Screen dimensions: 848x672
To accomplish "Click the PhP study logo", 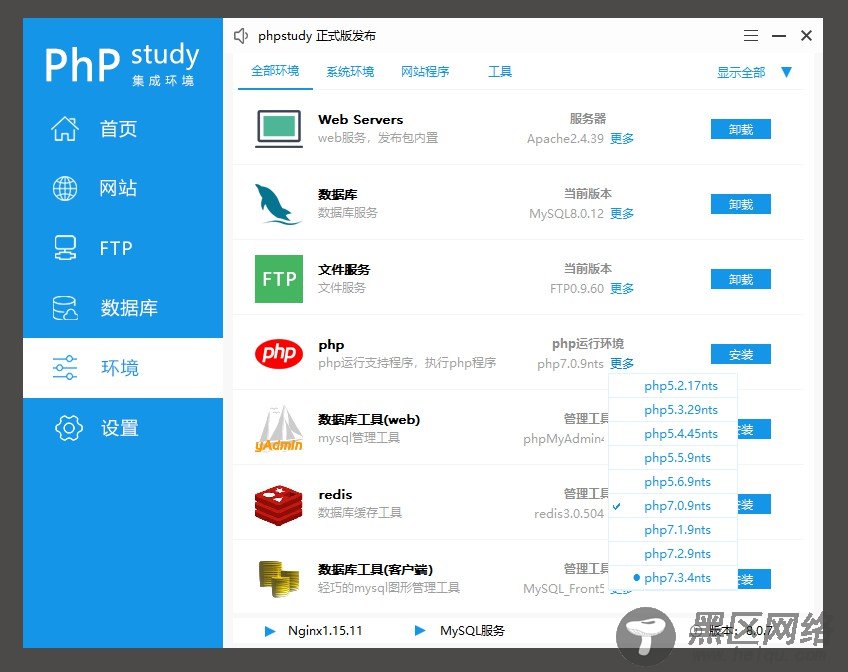I will [x=122, y=64].
